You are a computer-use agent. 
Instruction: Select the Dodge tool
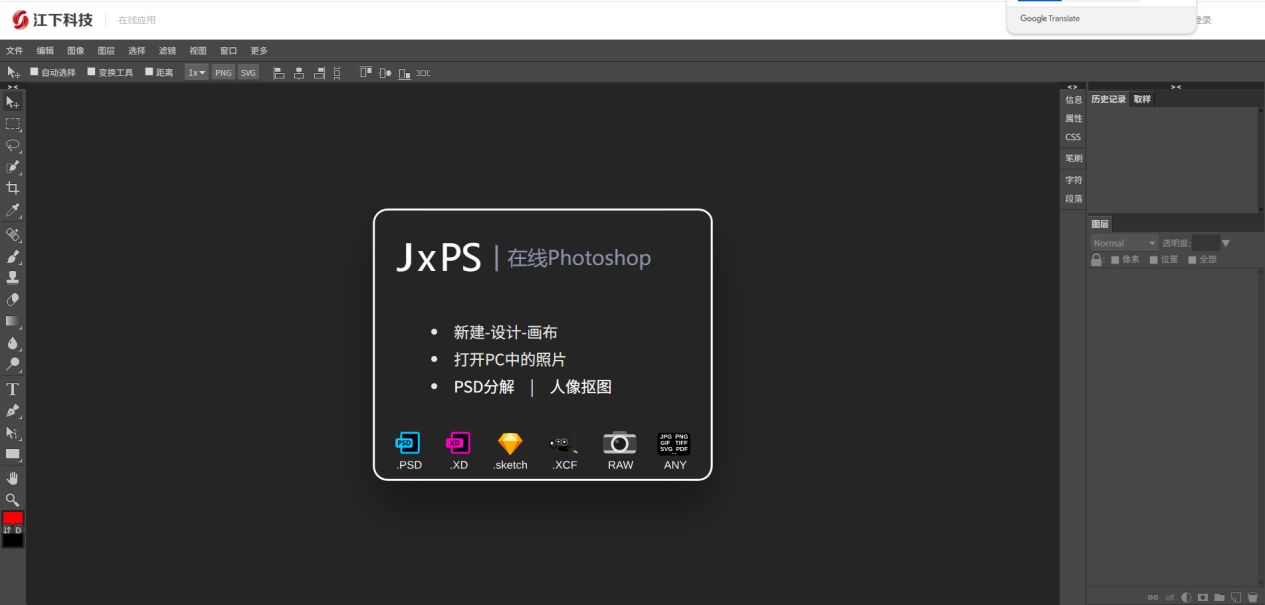point(13,365)
